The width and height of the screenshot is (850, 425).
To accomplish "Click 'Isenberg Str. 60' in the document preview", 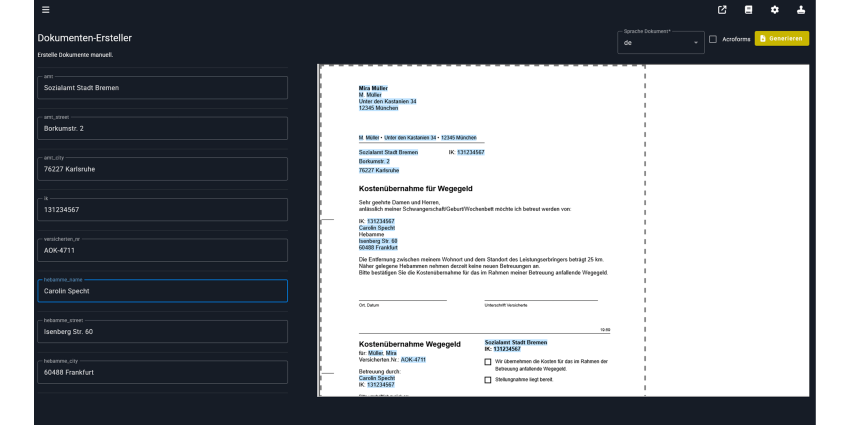I will (378, 241).
